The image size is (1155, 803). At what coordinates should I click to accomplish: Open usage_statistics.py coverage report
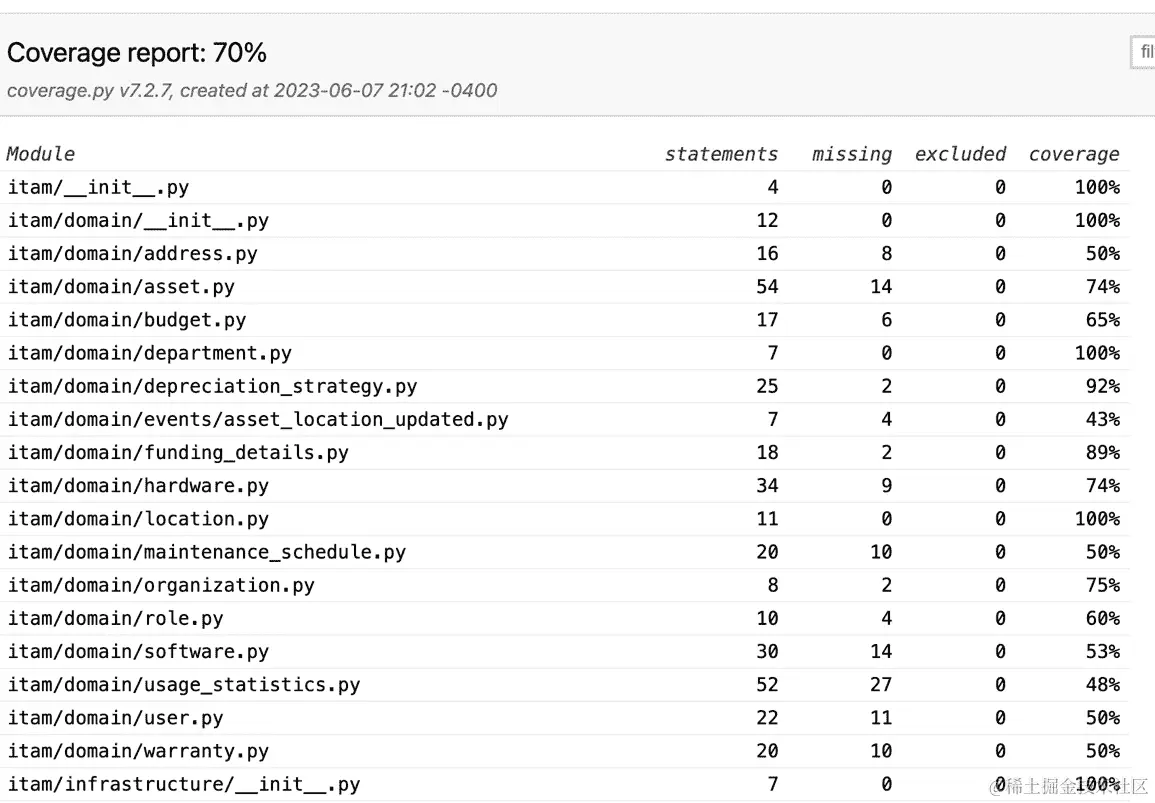click(x=183, y=685)
